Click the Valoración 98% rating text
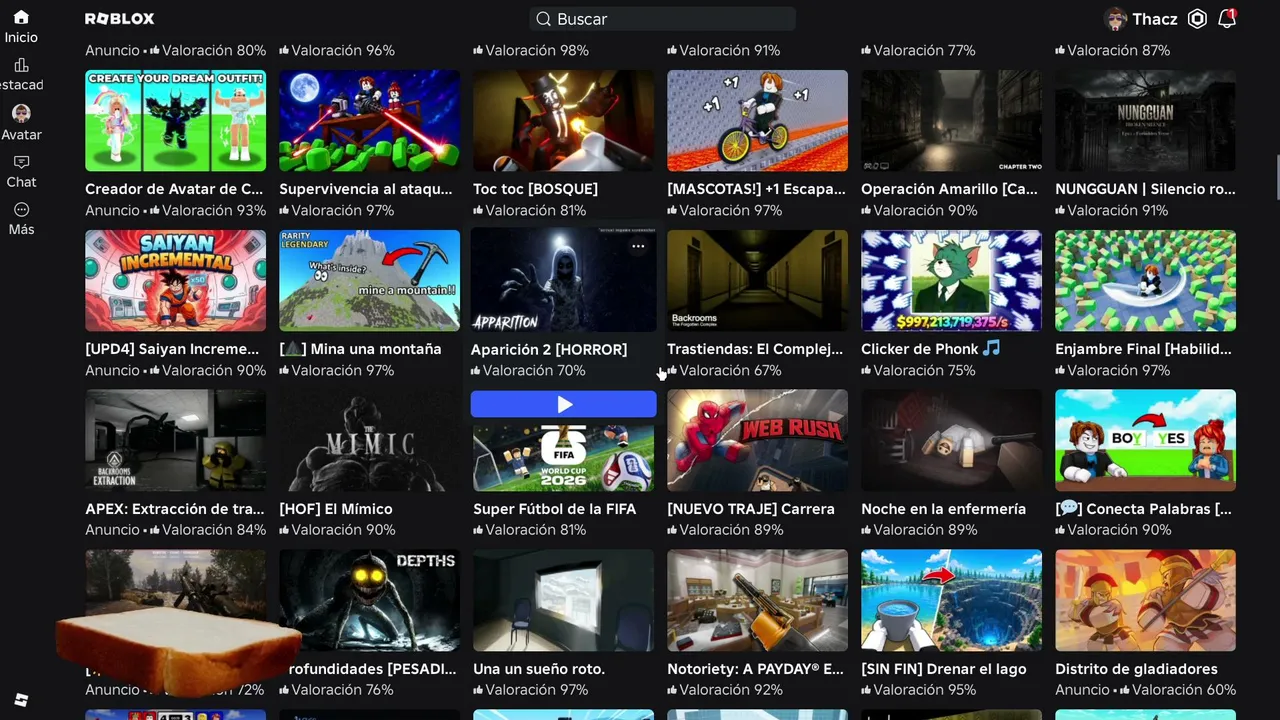 (531, 50)
